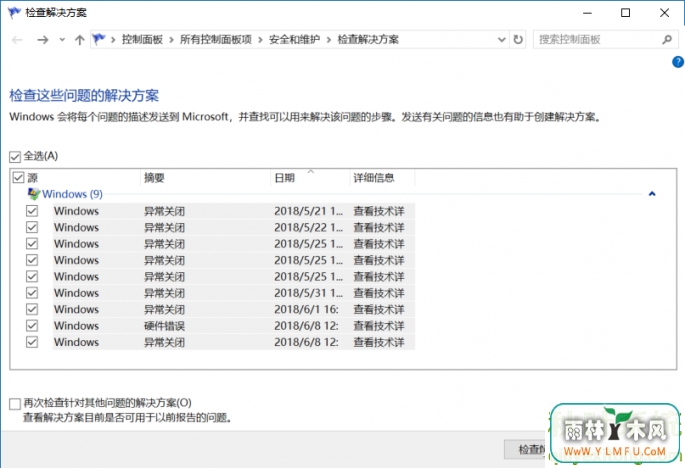
Task: Maximize the 检查解决方案 window
Action: 626,13
